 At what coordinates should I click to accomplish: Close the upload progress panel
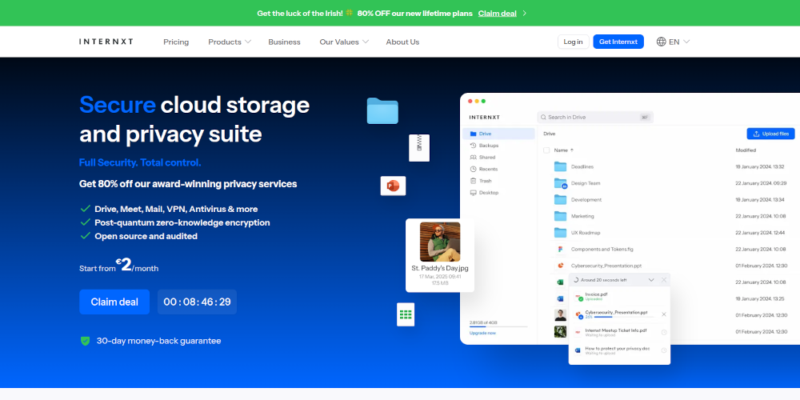tap(664, 280)
